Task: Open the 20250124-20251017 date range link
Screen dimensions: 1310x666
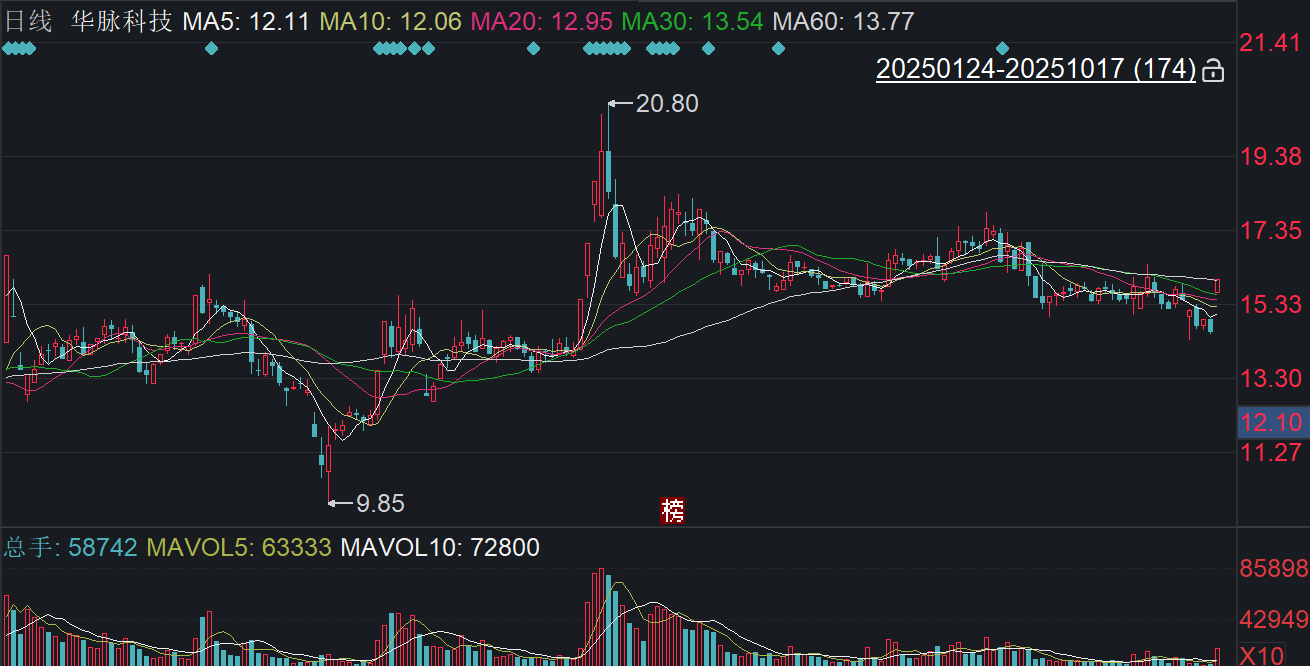Action: (1036, 69)
